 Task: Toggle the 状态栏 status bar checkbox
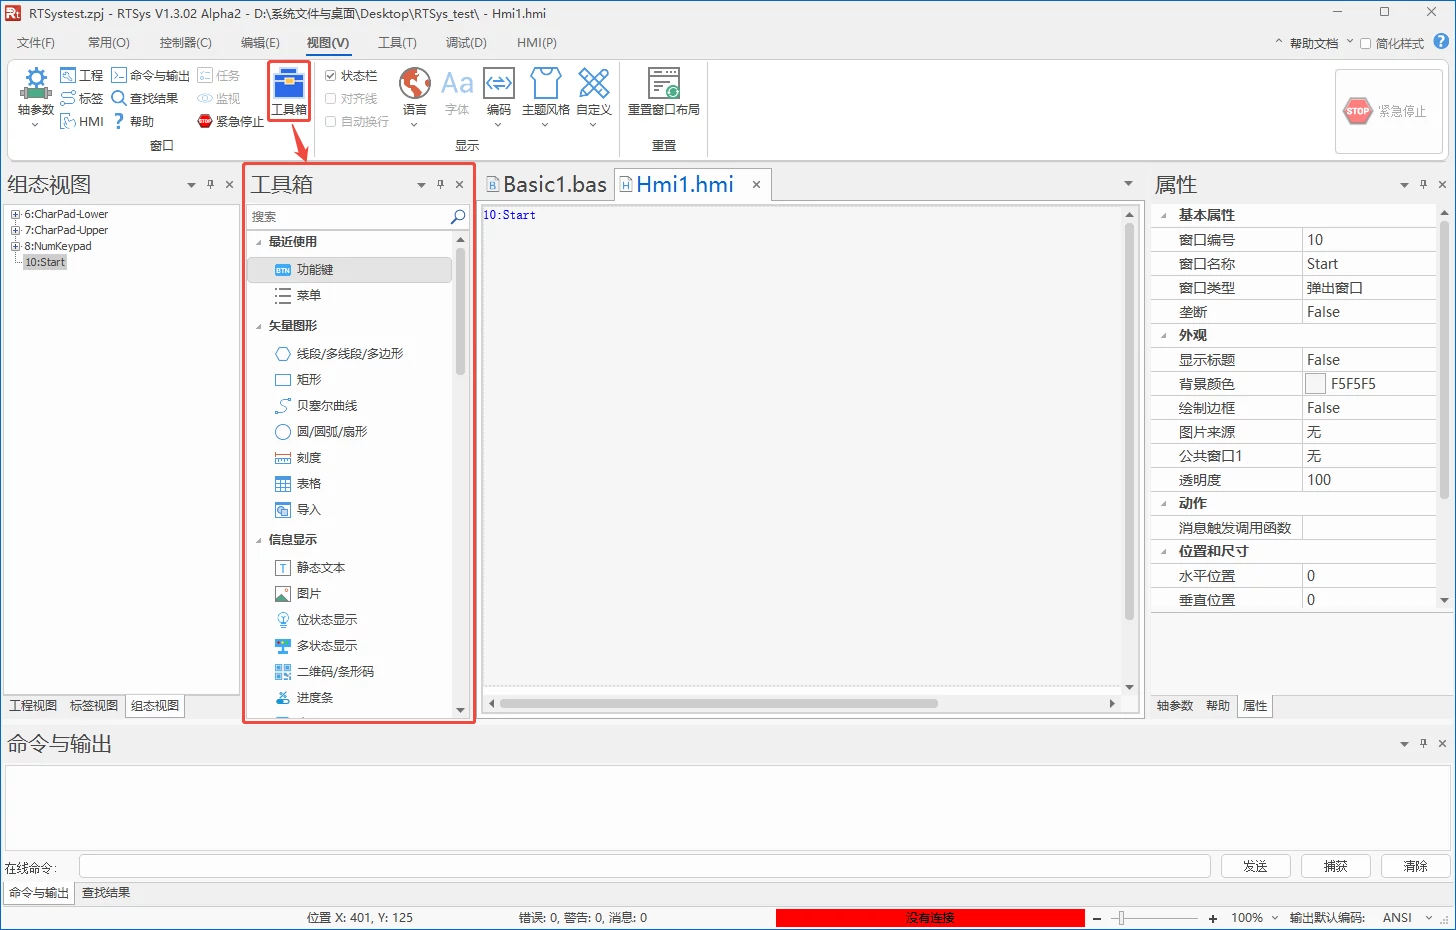[x=331, y=75]
